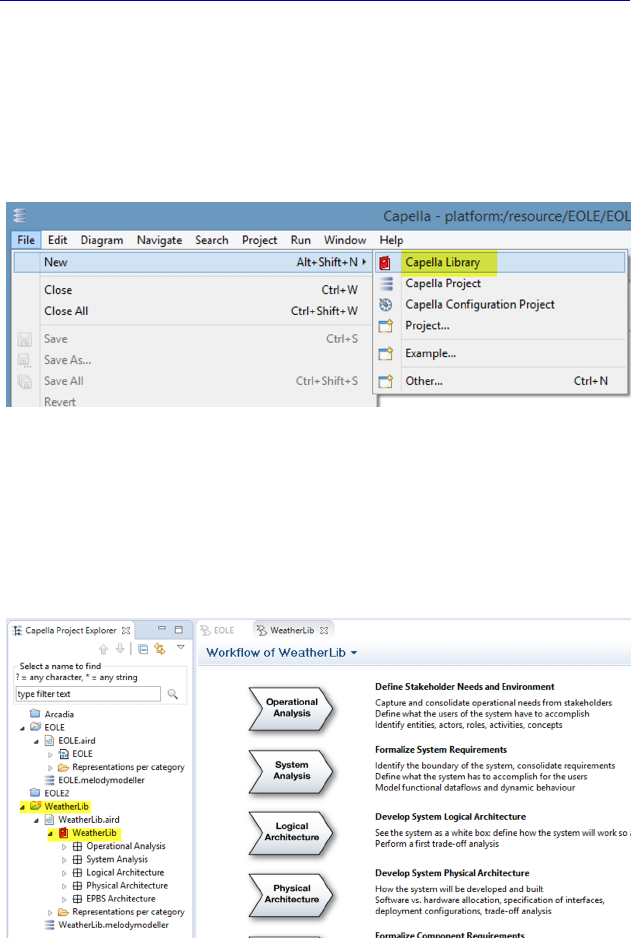Open the Navigate menu
Screen dimensions: 631x938
(159, 240)
